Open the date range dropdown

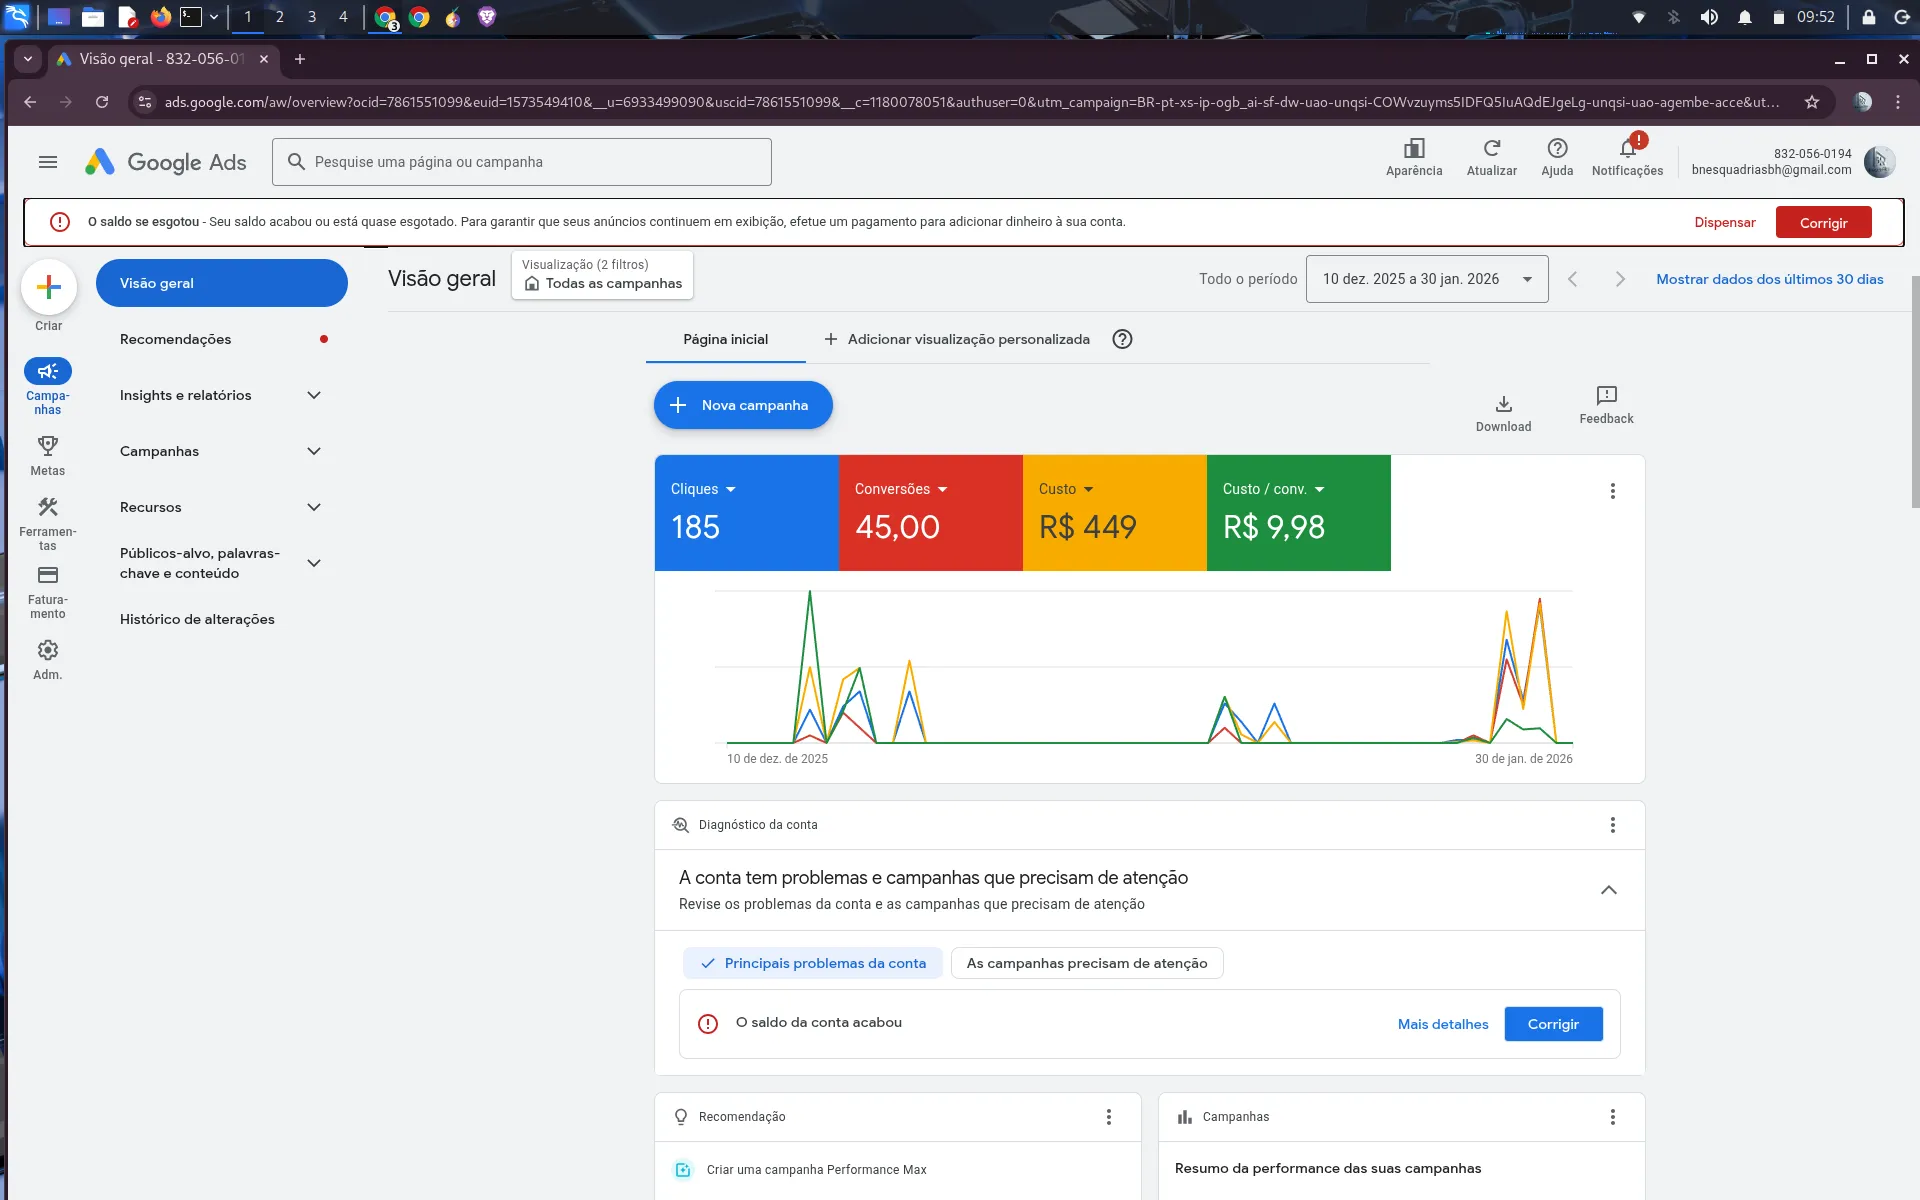(x=1426, y=279)
